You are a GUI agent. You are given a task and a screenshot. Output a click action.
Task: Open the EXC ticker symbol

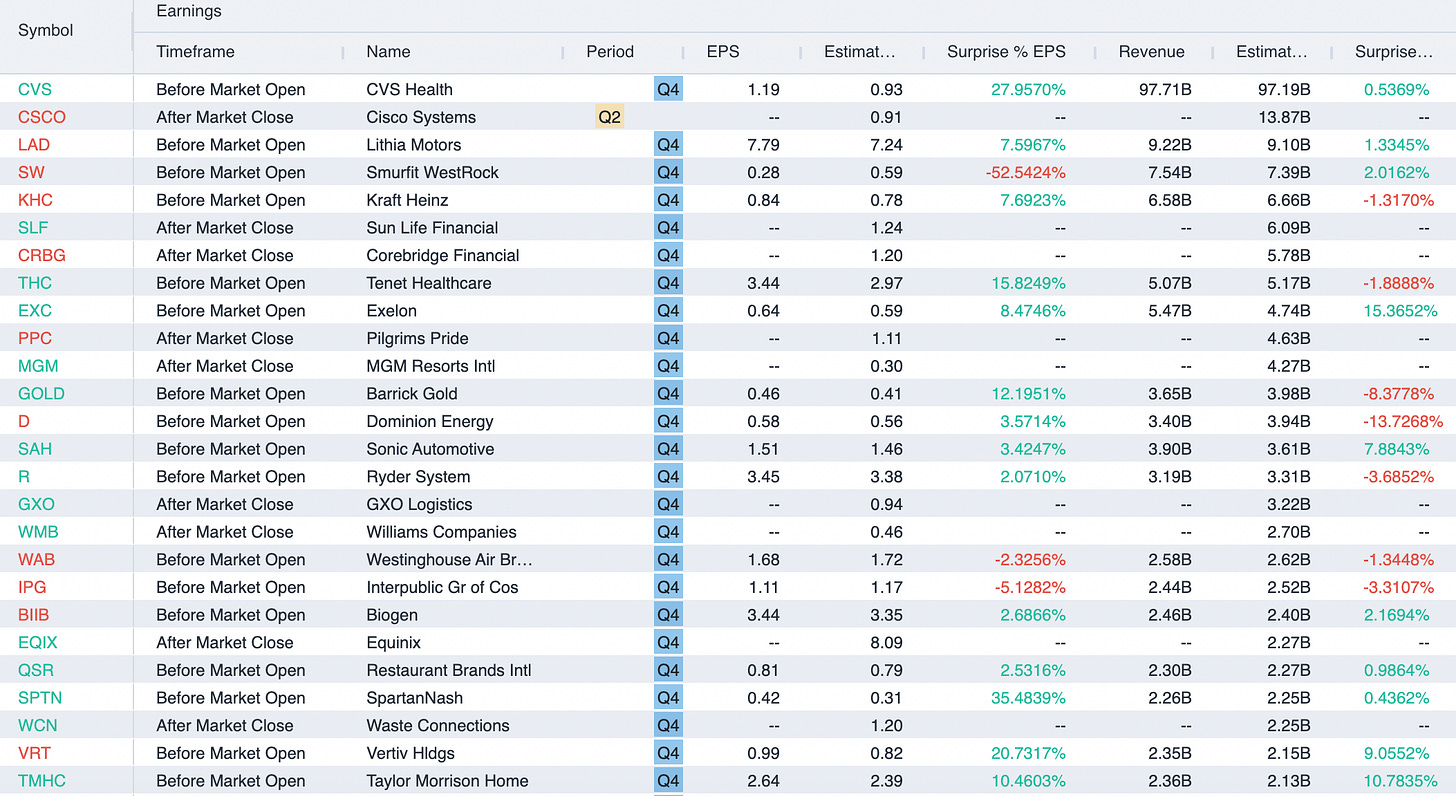point(34,311)
